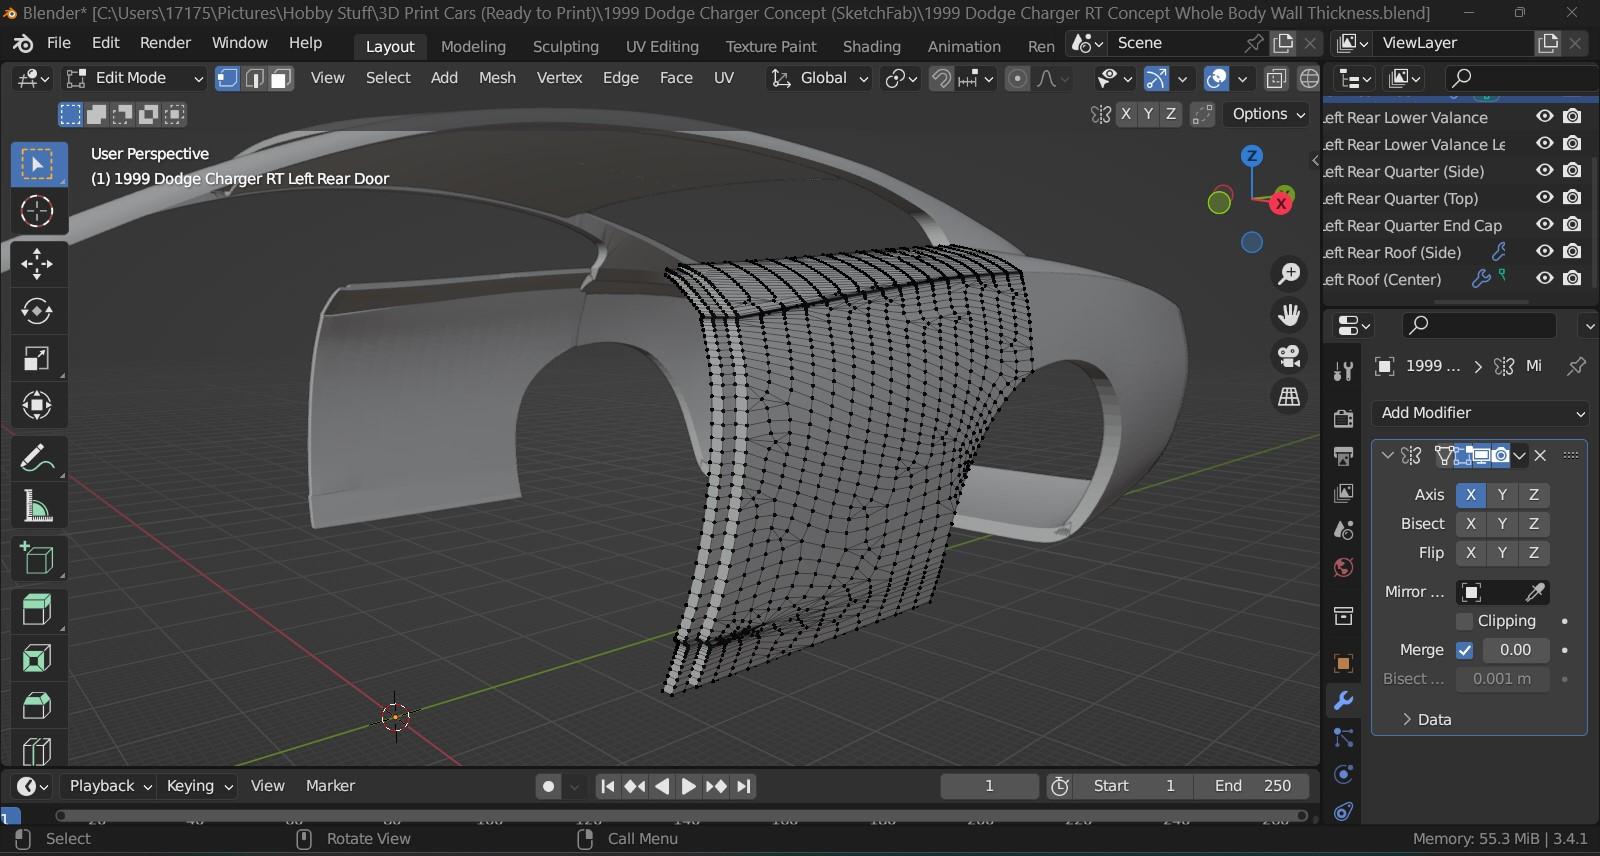
Task: Click the Merge distance value slider
Action: (x=1515, y=650)
